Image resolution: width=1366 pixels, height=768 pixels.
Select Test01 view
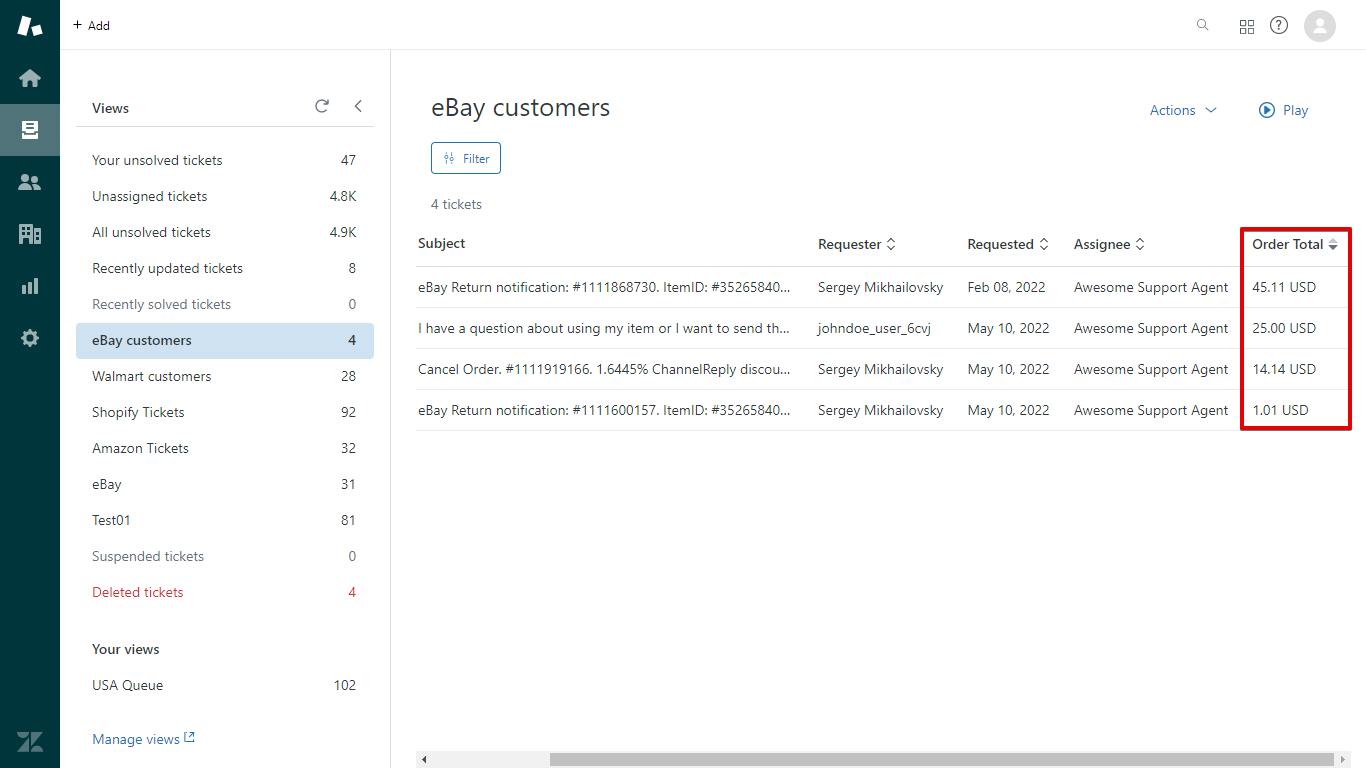[225, 520]
